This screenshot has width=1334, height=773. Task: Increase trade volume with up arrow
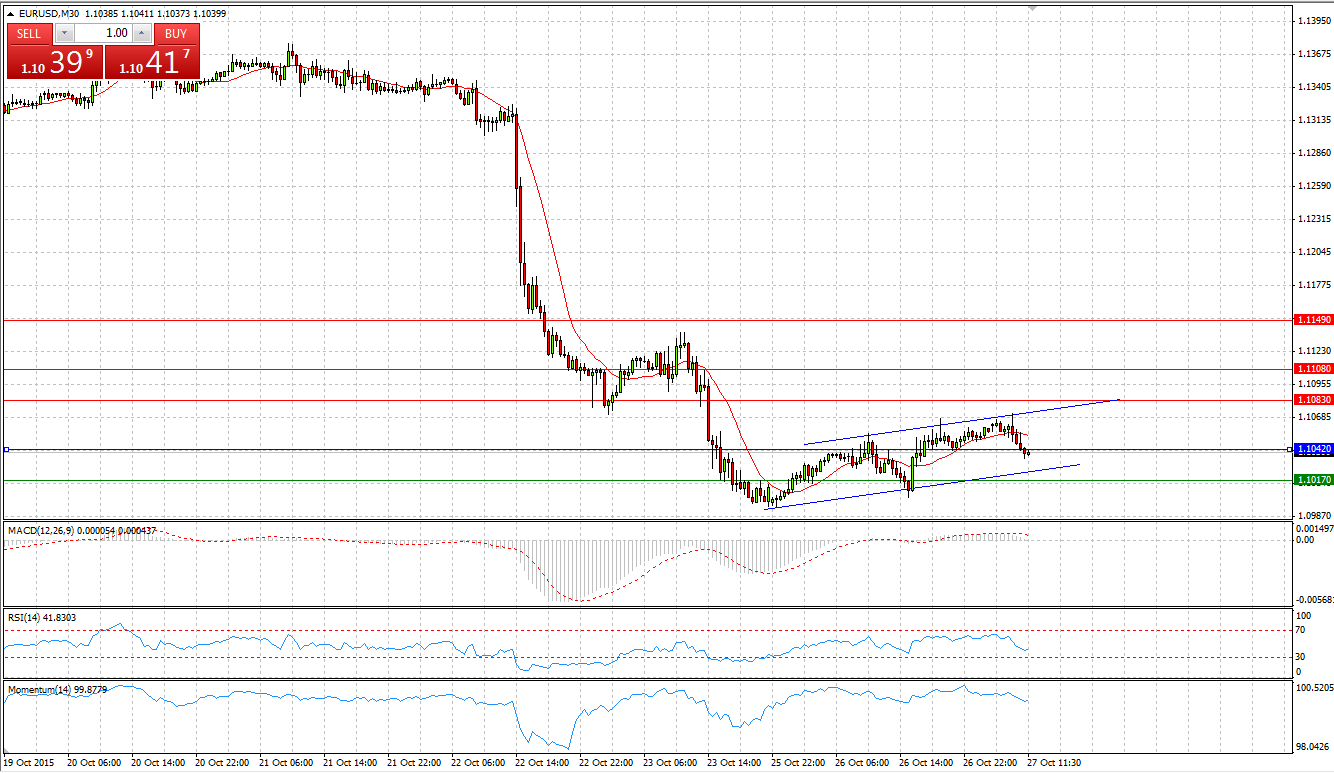point(141,33)
